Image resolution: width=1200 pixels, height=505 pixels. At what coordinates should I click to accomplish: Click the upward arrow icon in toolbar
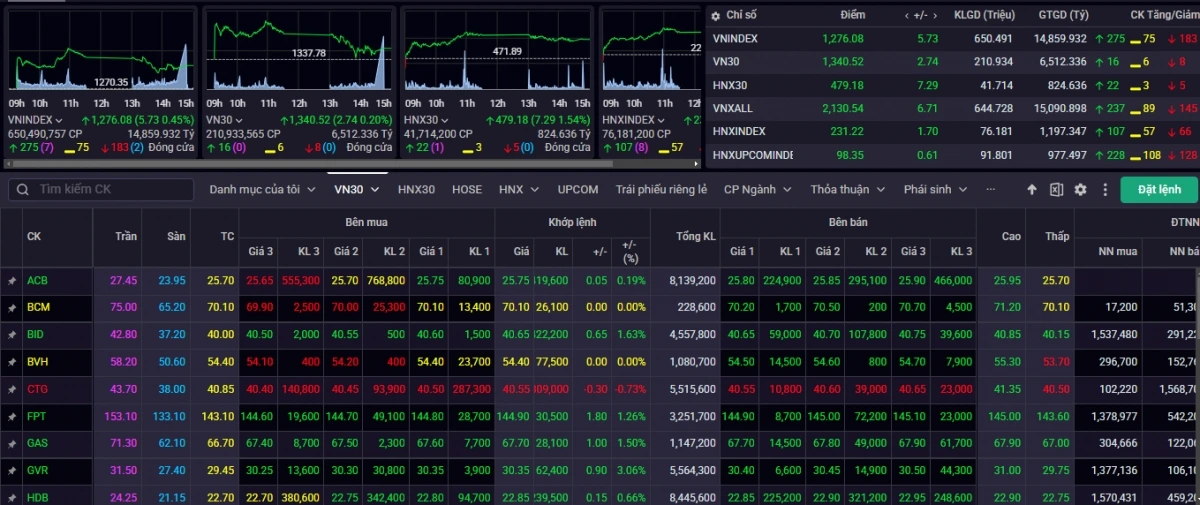click(x=1033, y=189)
